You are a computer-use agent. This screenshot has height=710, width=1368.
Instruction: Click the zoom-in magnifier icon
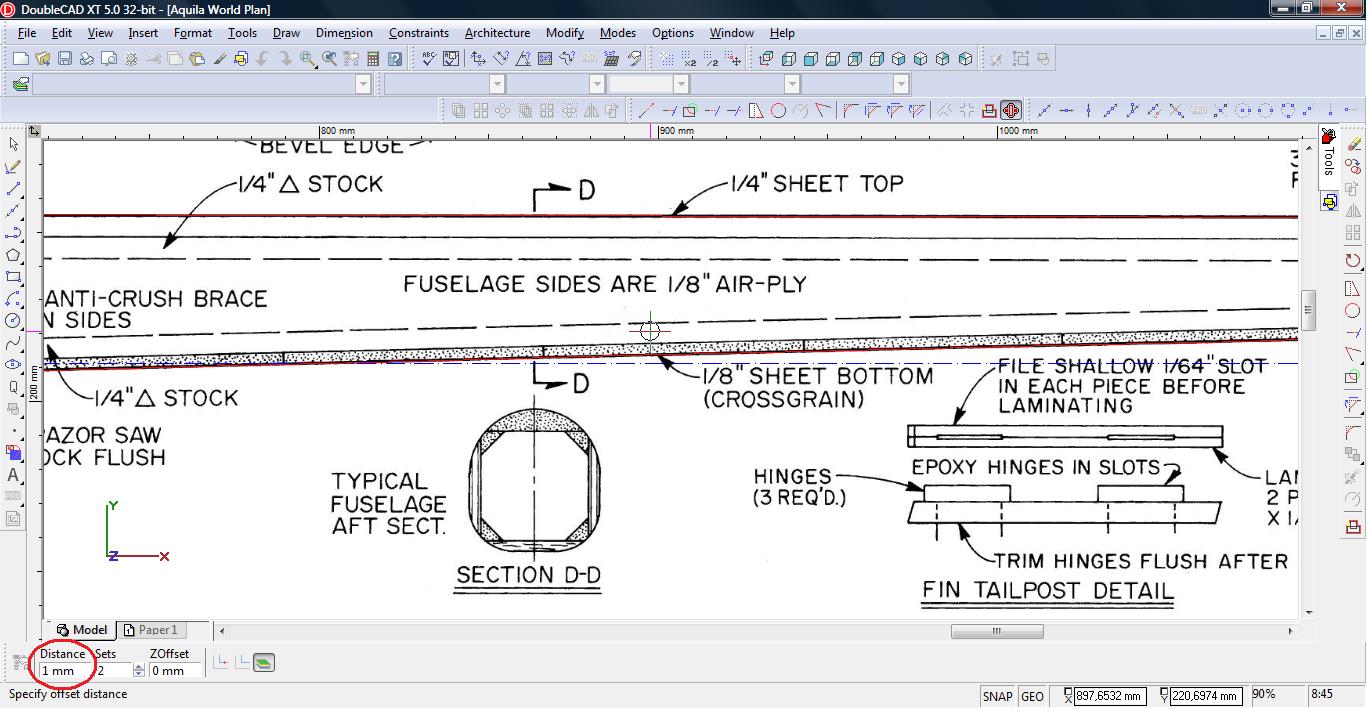click(308, 59)
